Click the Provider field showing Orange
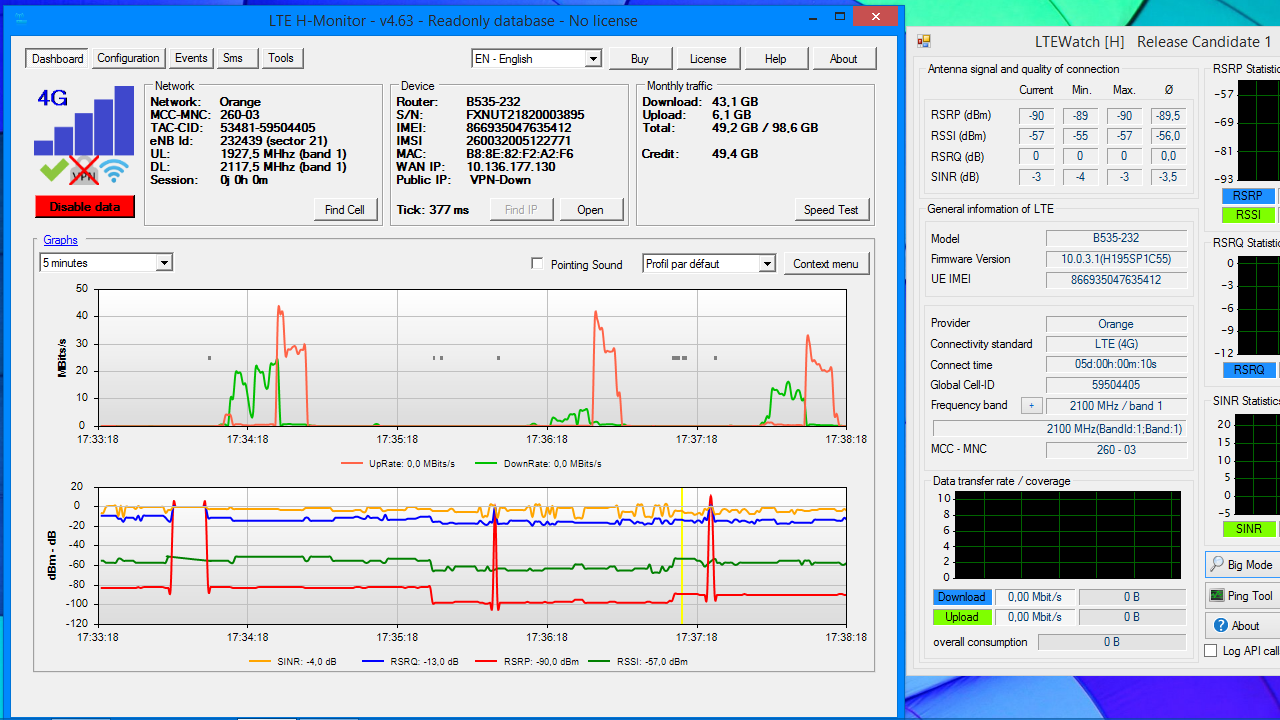The width and height of the screenshot is (1280, 720). [x=1116, y=324]
